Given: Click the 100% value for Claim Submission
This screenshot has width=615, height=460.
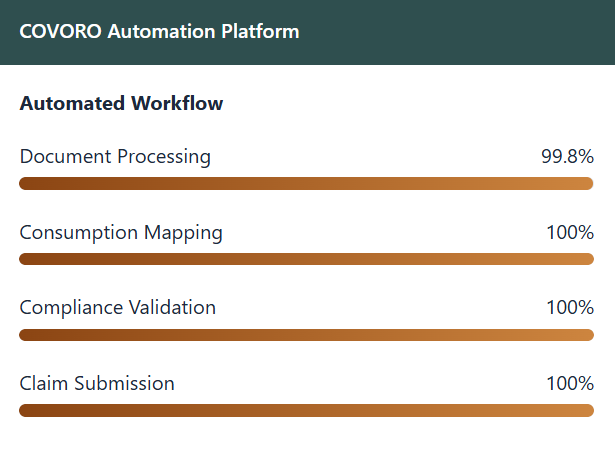Looking at the screenshot, I should point(570,383).
